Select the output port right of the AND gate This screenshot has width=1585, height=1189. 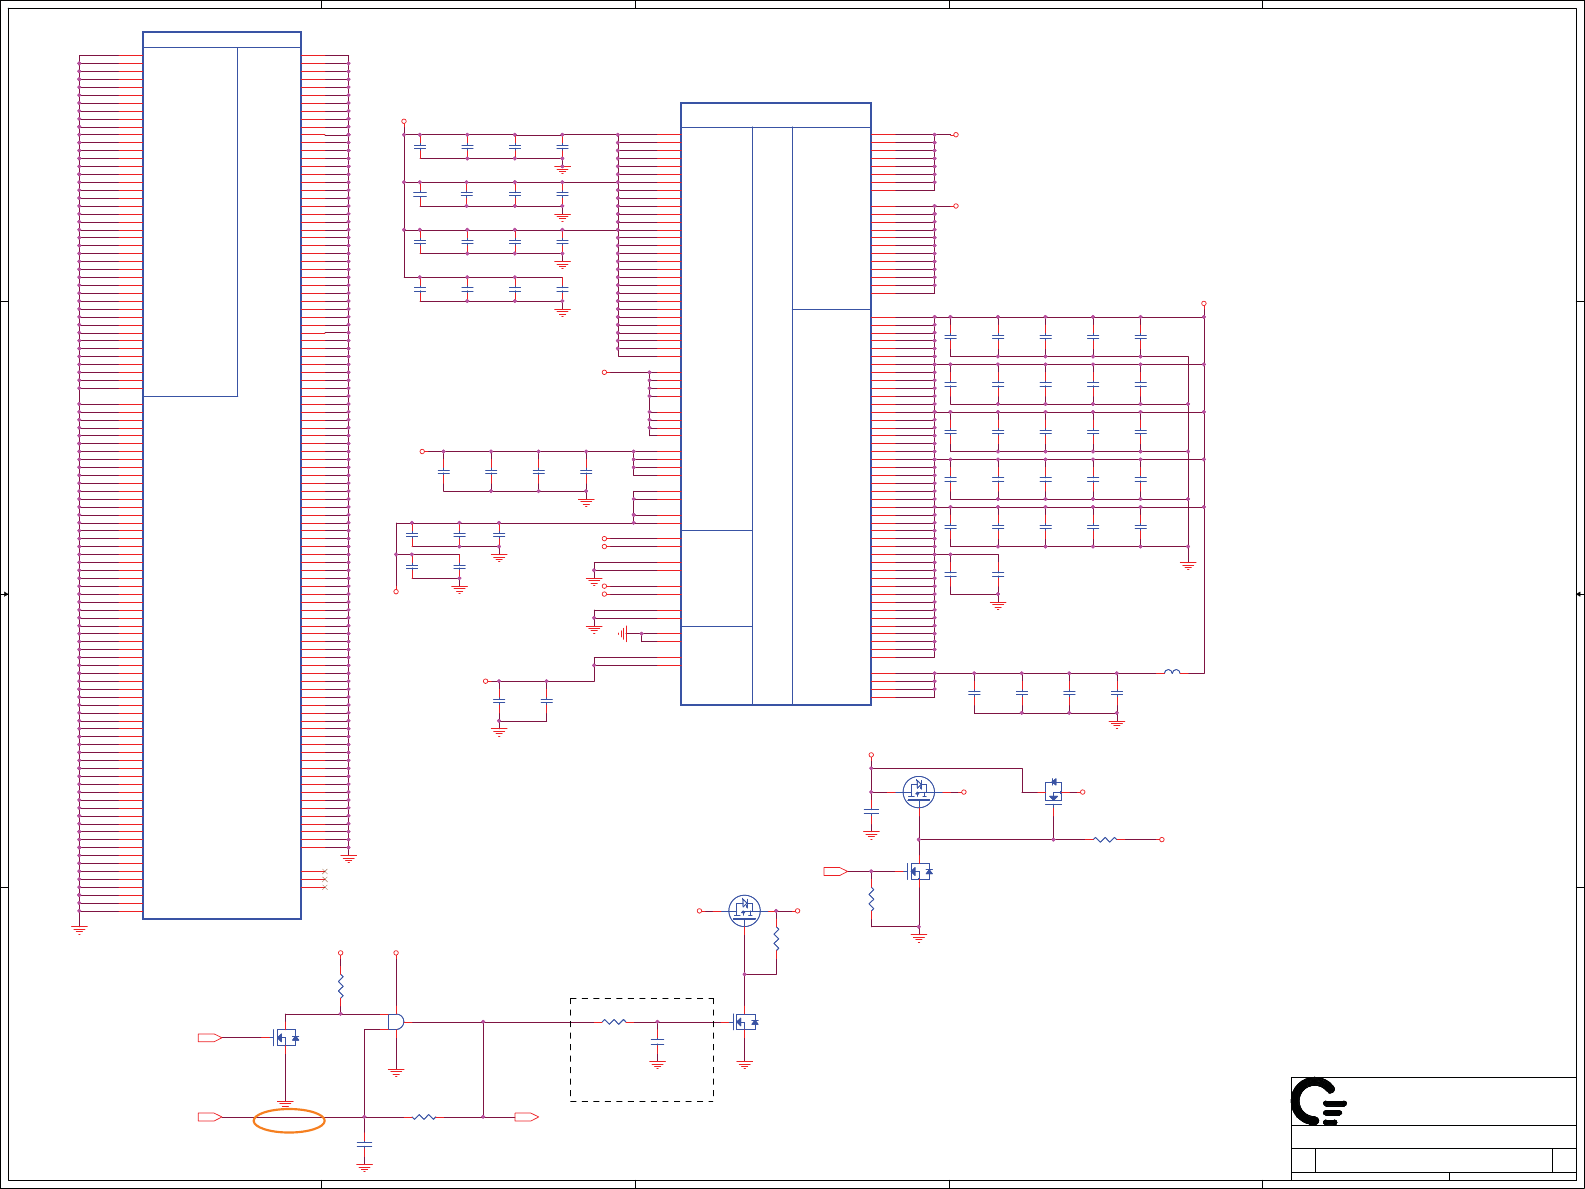pyautogui.click(x=527, y=1117)
